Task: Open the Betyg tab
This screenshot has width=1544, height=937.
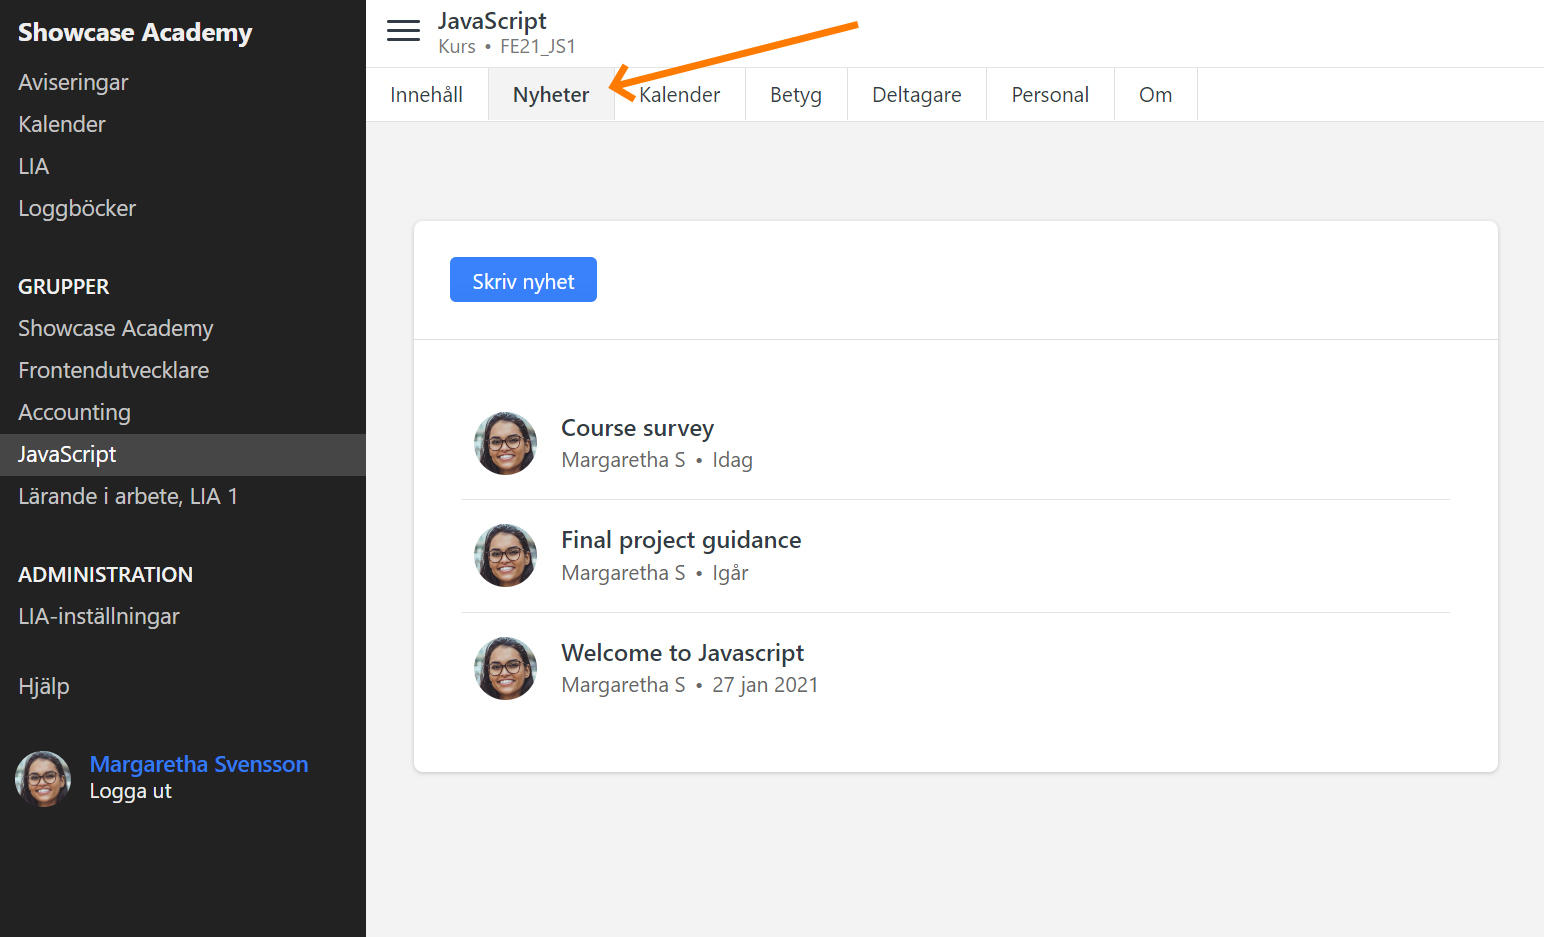Action: coord(795,95)
